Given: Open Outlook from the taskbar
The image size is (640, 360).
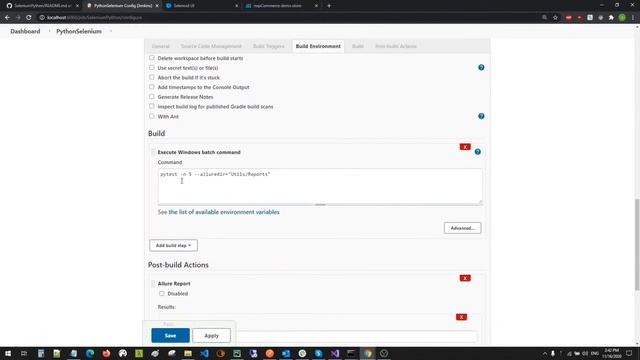Looking at the screenshot, I should [x=286, y=353].
